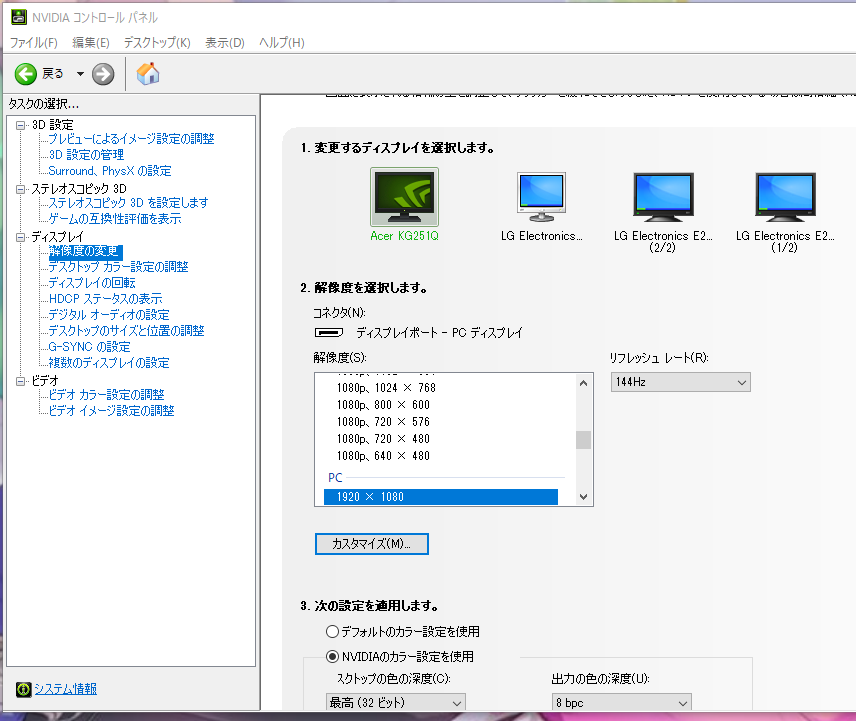Click the カスタマイズ(M)... button
856x721 pixels.
372,544
